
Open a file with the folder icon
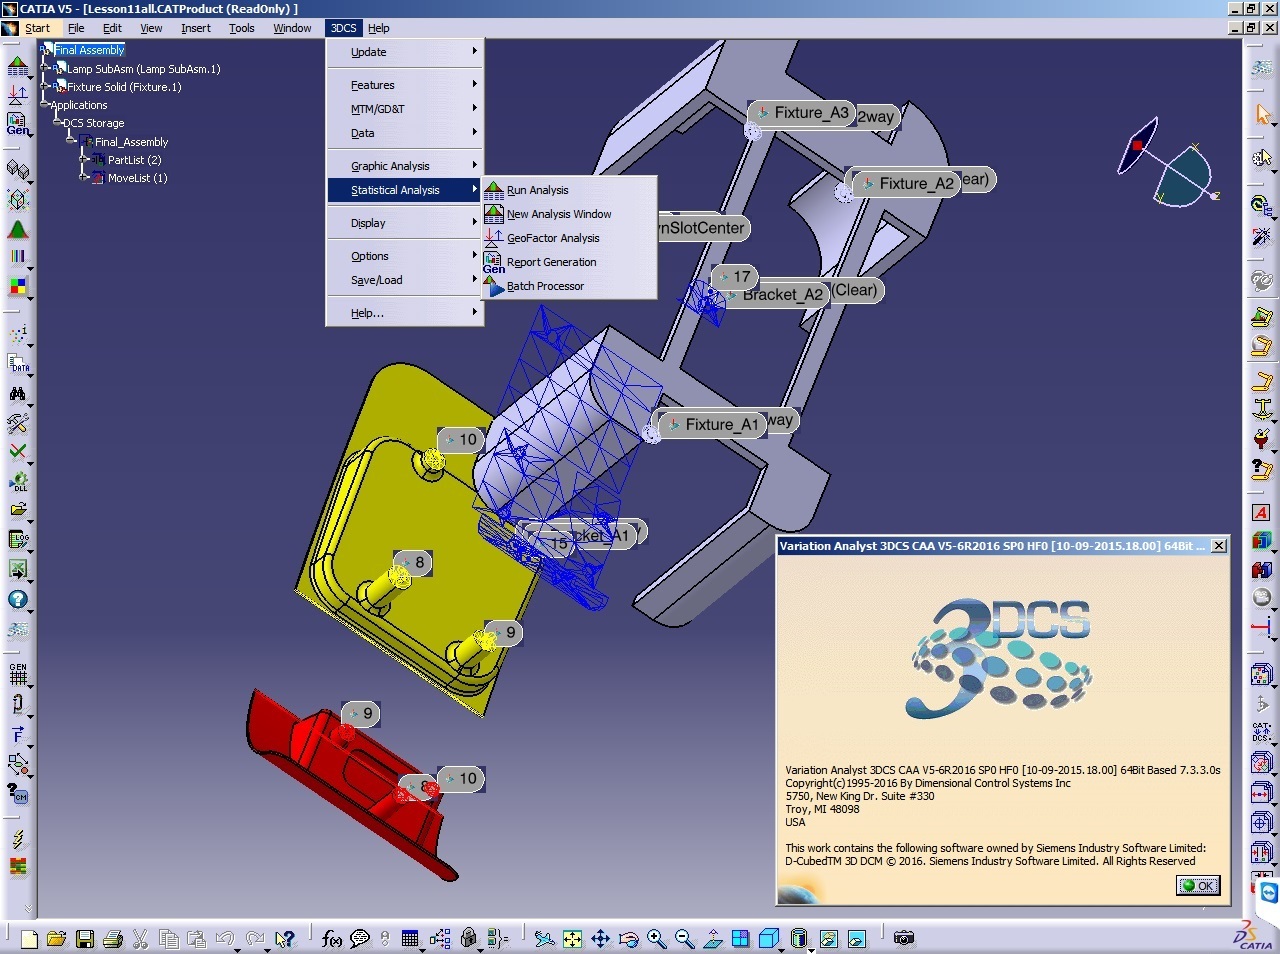[x=56, y=938]
